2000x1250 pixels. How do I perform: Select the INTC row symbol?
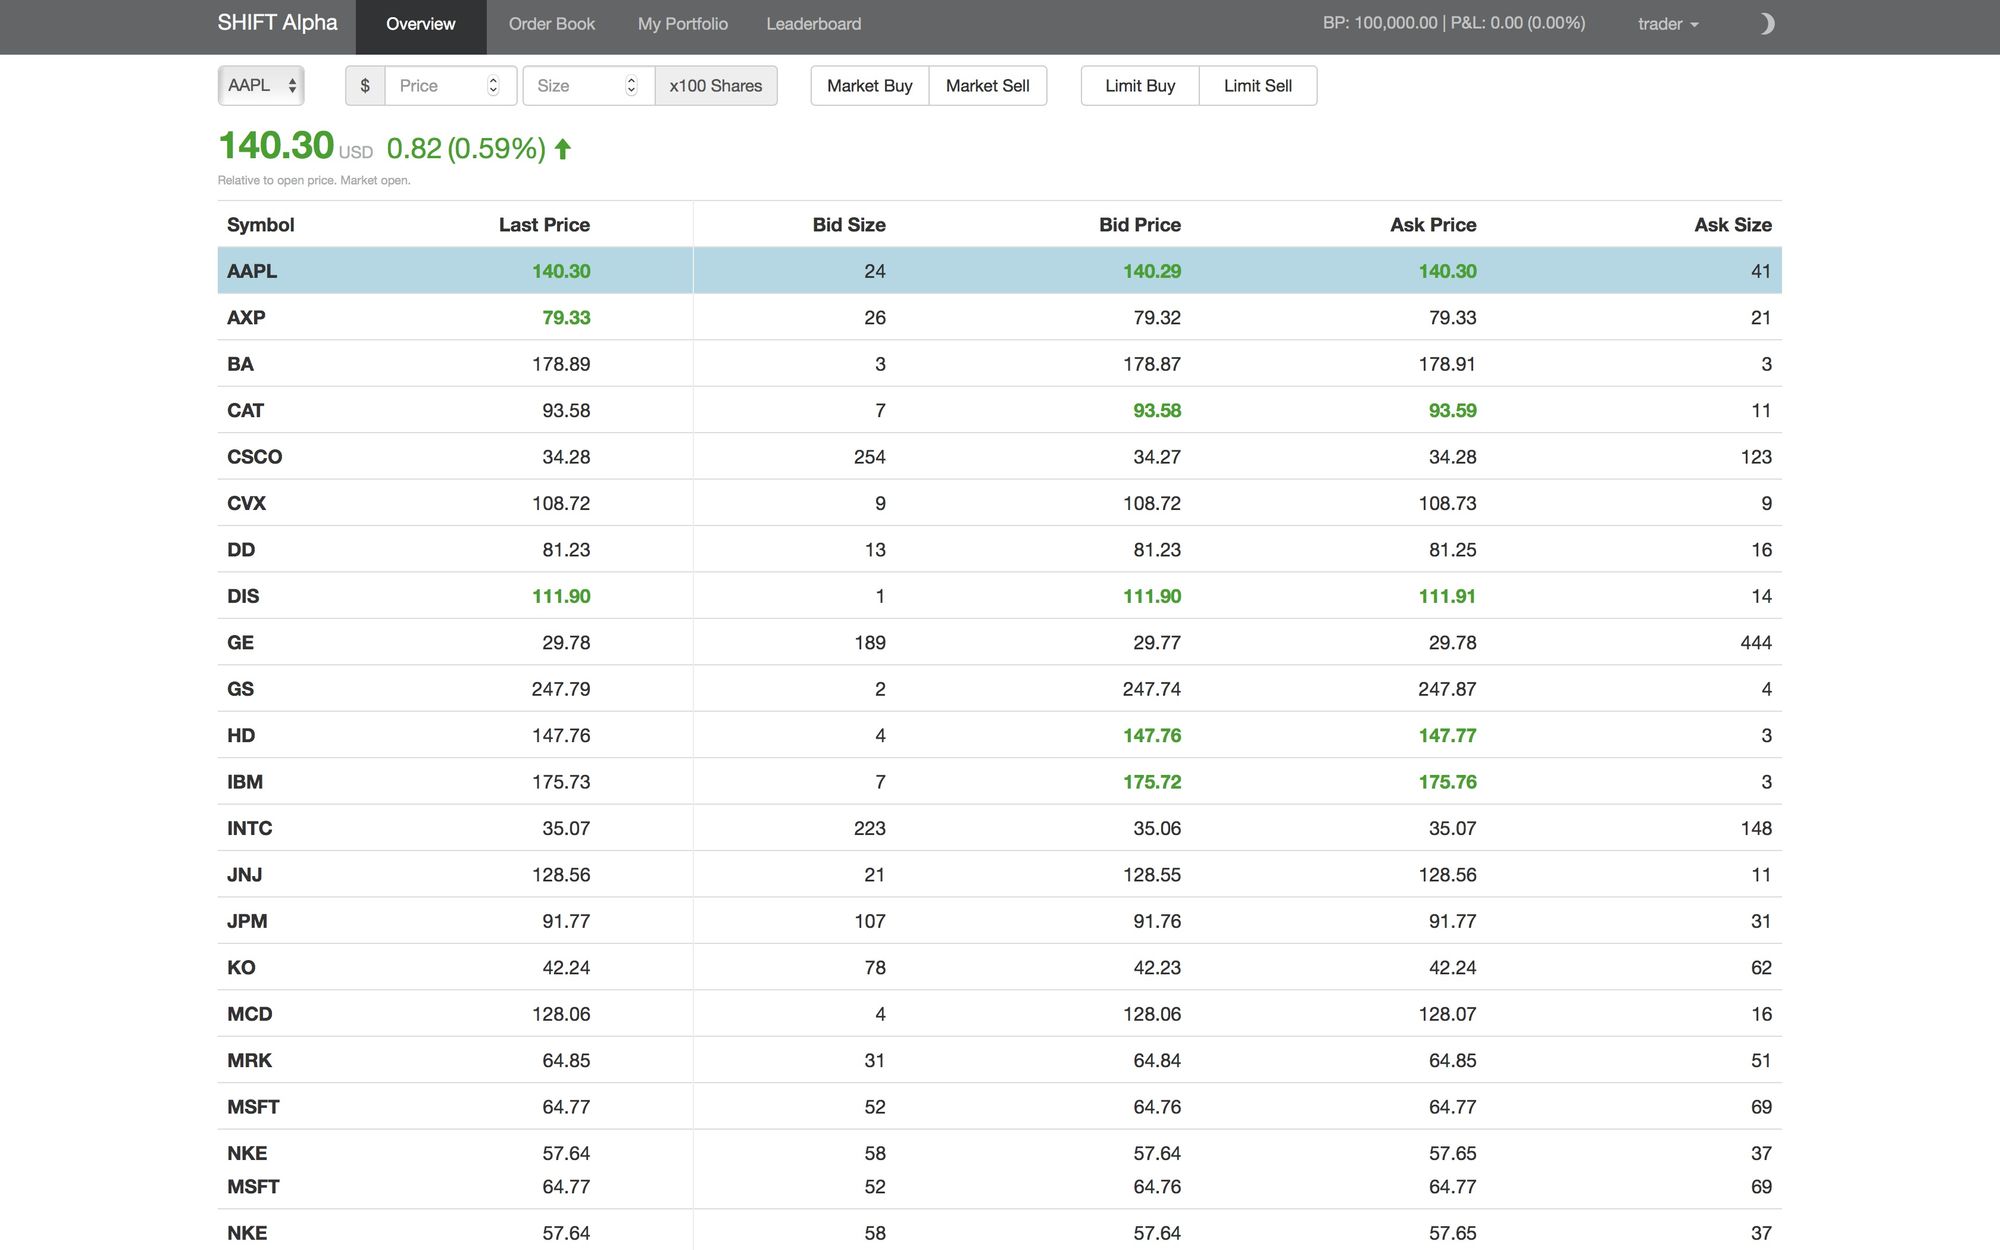pyautogui.click(x=250, y=829)
